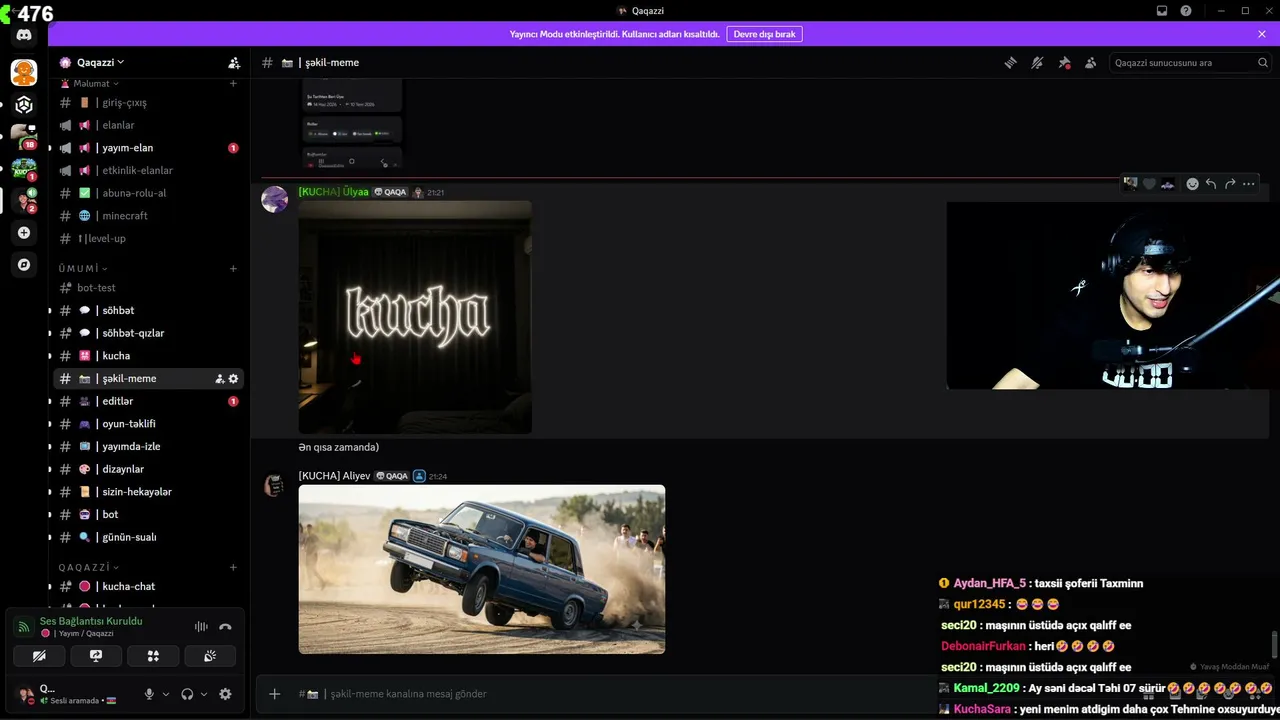Open user settings gear

coord(225,694)
